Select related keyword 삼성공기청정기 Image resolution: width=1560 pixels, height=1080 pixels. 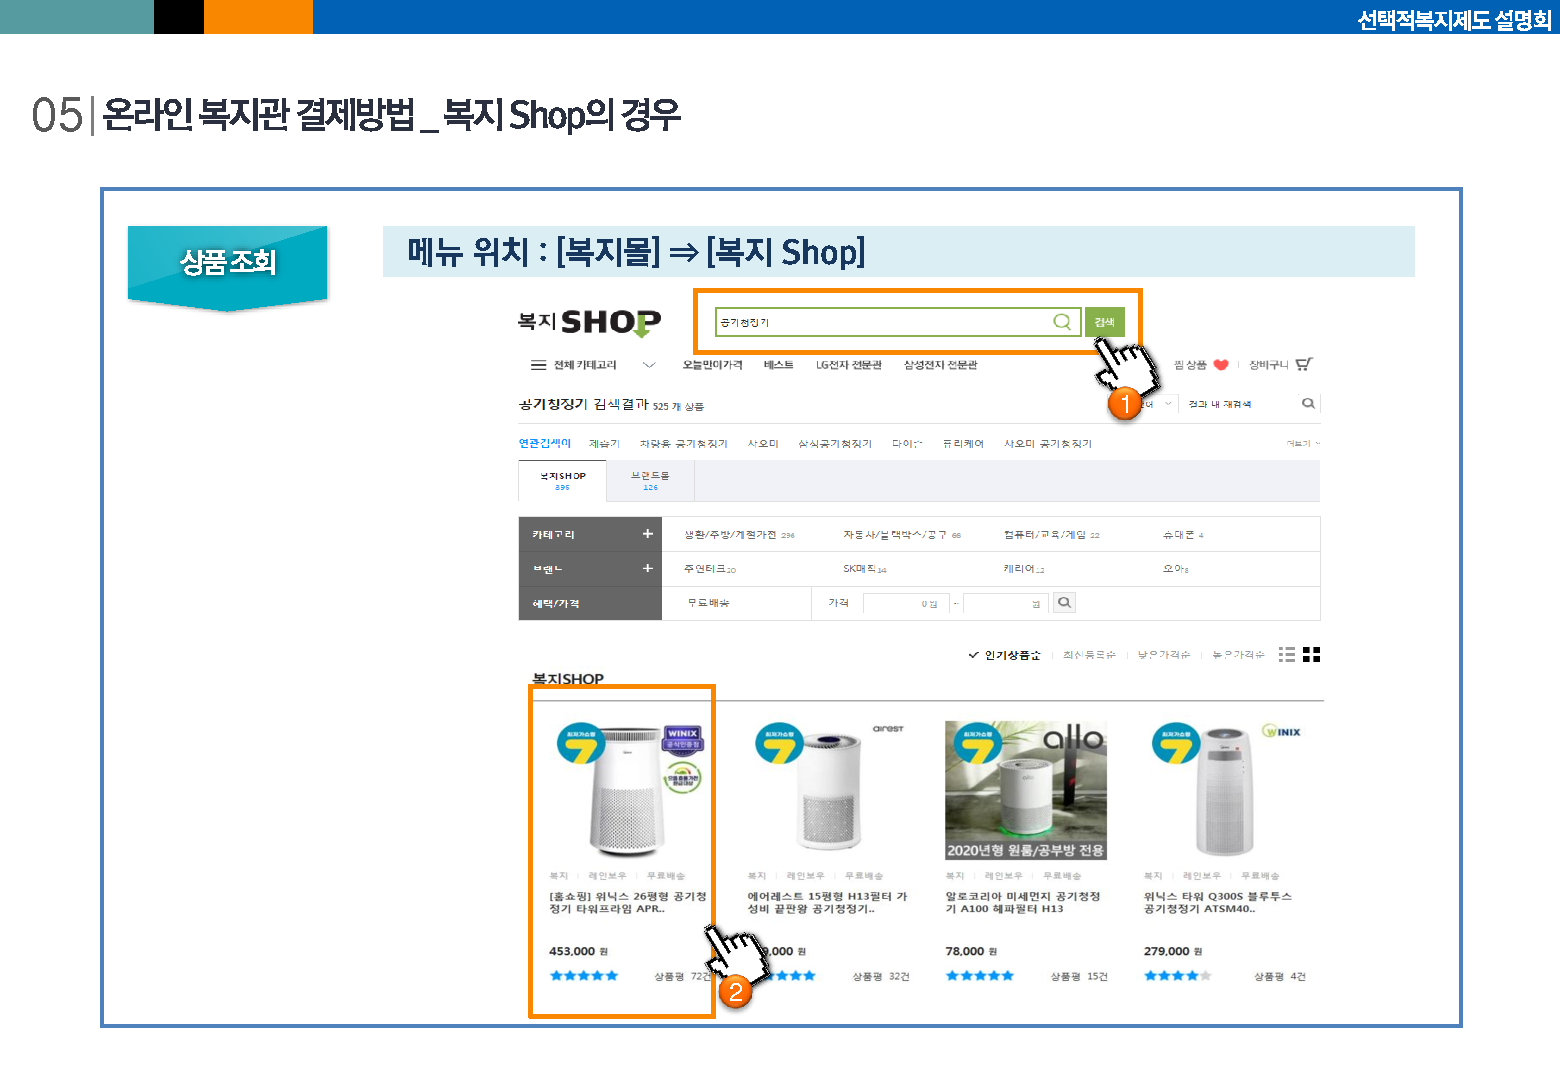point(835,443)
